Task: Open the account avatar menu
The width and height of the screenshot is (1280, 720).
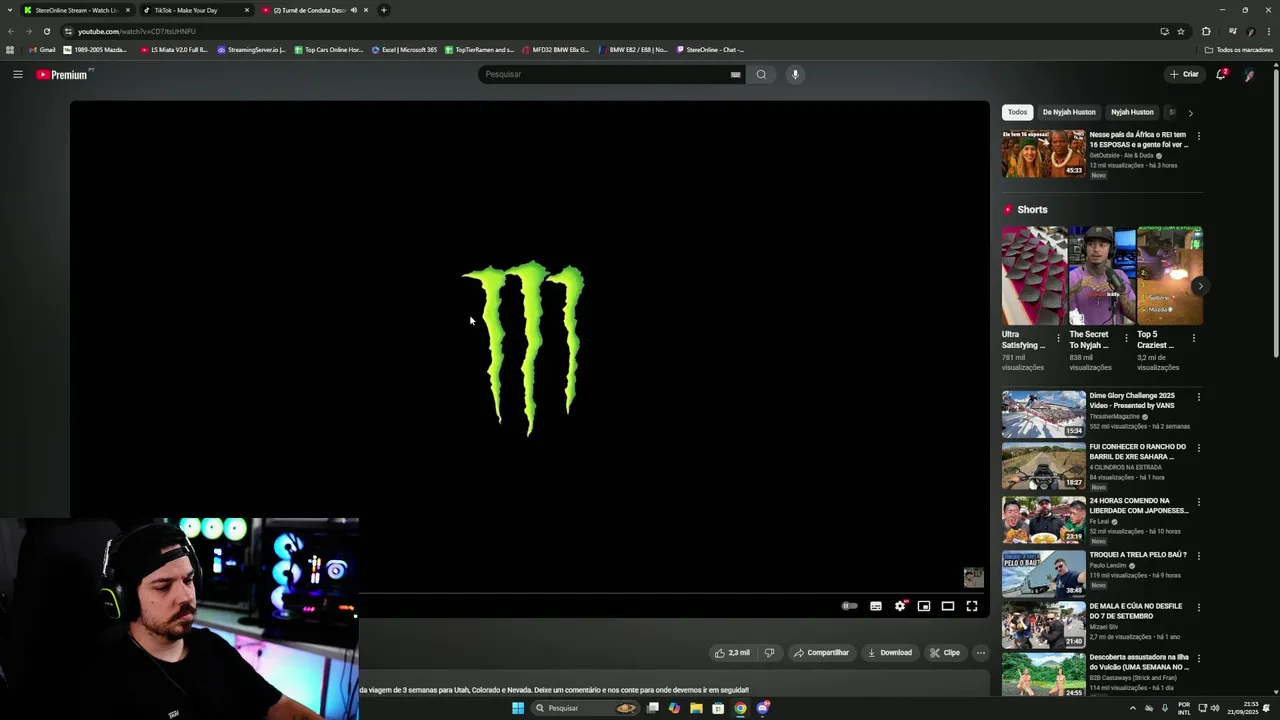Action: click(1249, 75)
